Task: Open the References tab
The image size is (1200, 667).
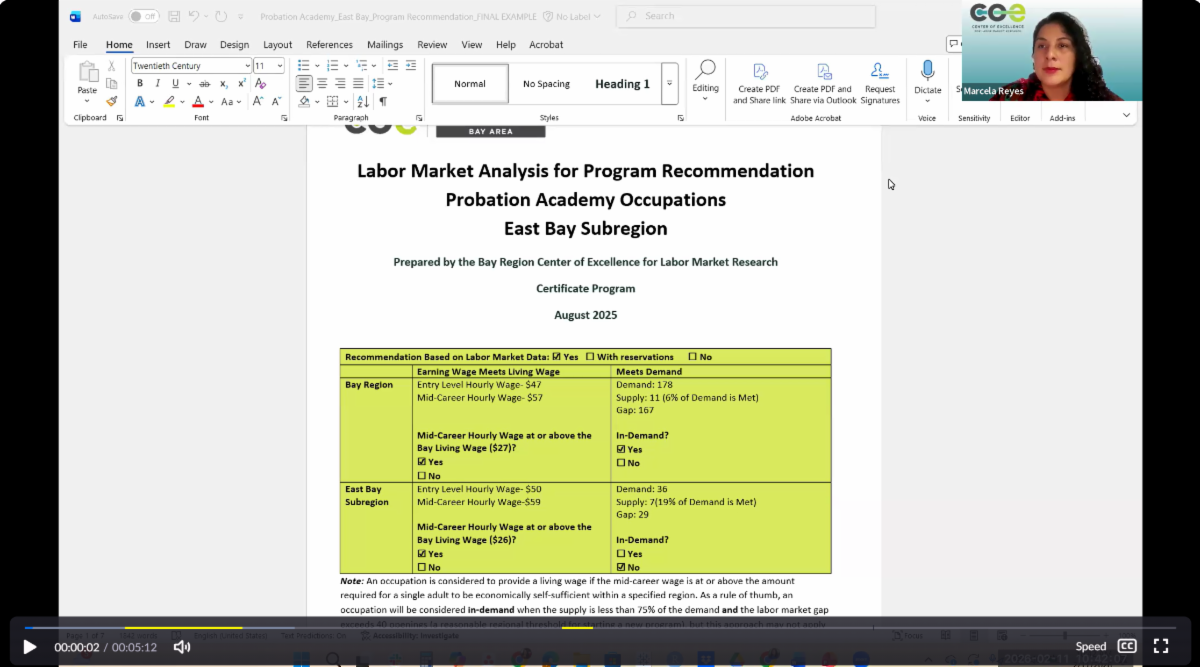Action: pos(329,45)
